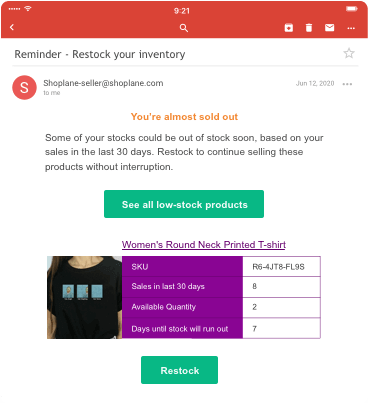The image size is (368, 403).
Task: Tap the battery indicator icon
Action: point(351,9)
